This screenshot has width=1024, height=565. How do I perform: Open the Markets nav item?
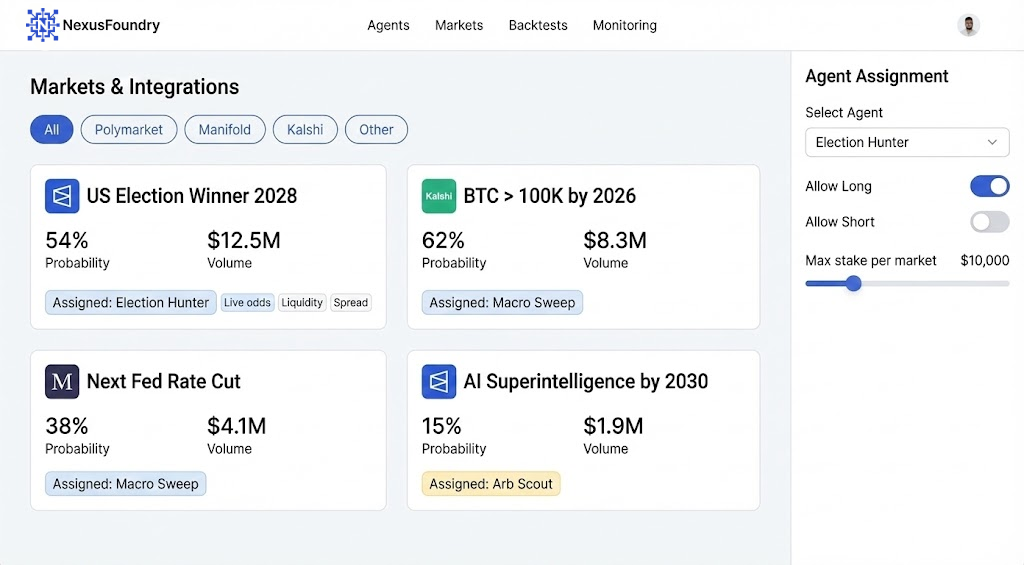(459, 25)
